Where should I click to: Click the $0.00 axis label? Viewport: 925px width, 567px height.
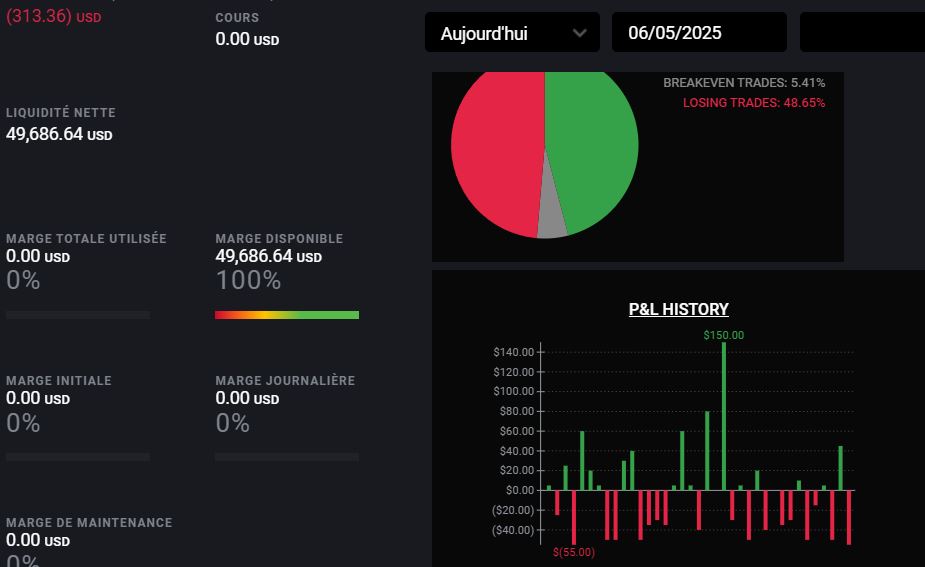(x=520, y=490)
